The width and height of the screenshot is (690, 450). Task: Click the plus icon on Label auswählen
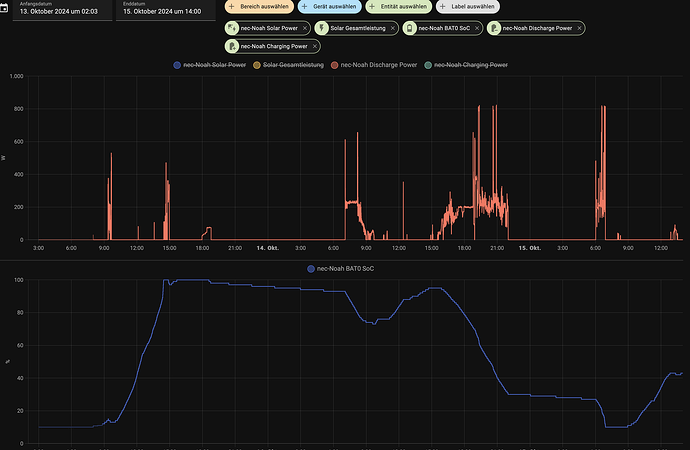443,7
